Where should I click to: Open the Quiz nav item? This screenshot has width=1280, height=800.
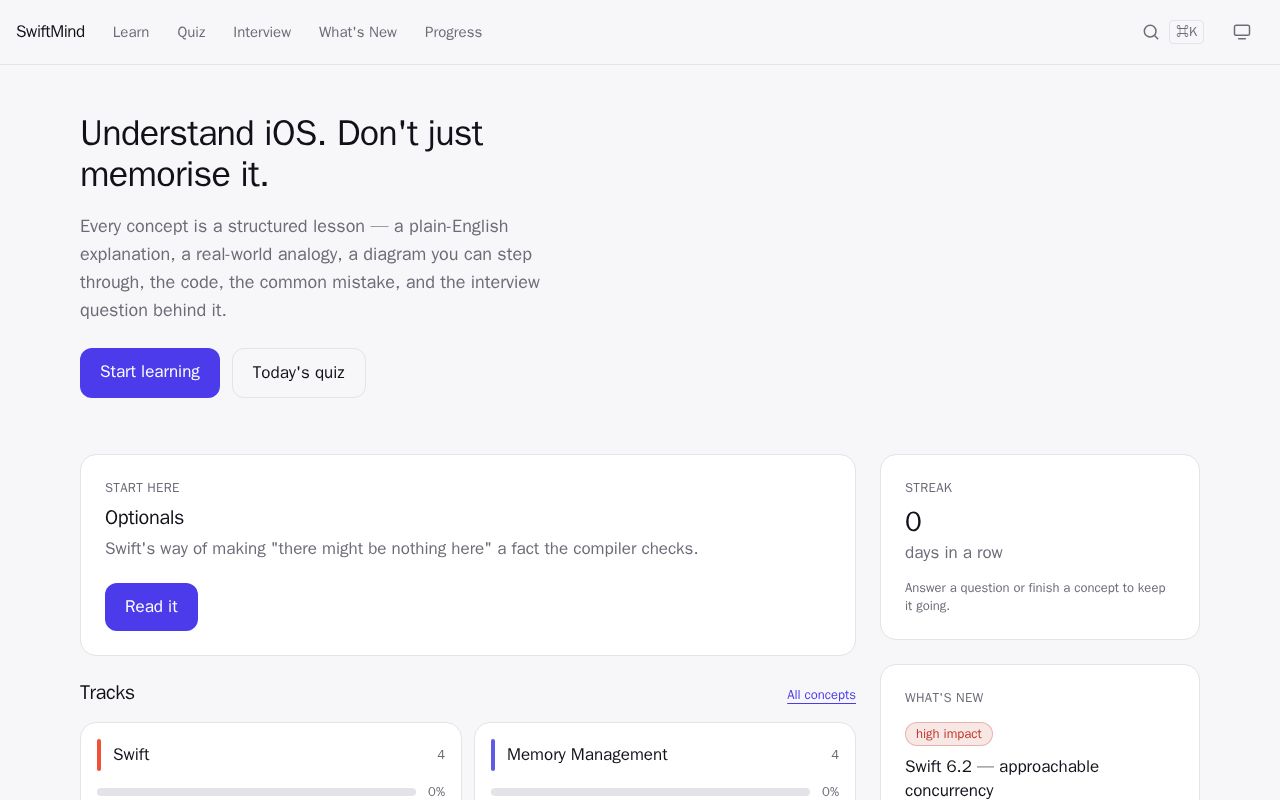pos(191,32)
